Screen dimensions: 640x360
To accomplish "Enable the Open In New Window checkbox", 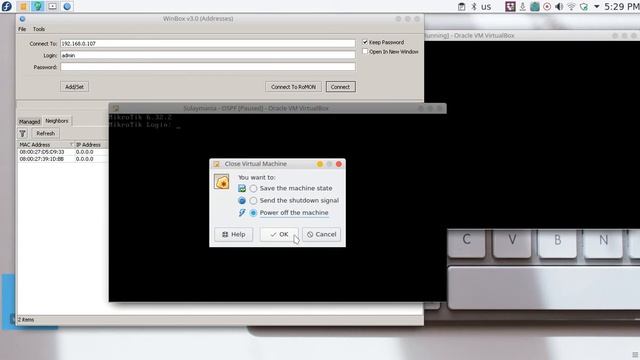I will click(365, 51).
